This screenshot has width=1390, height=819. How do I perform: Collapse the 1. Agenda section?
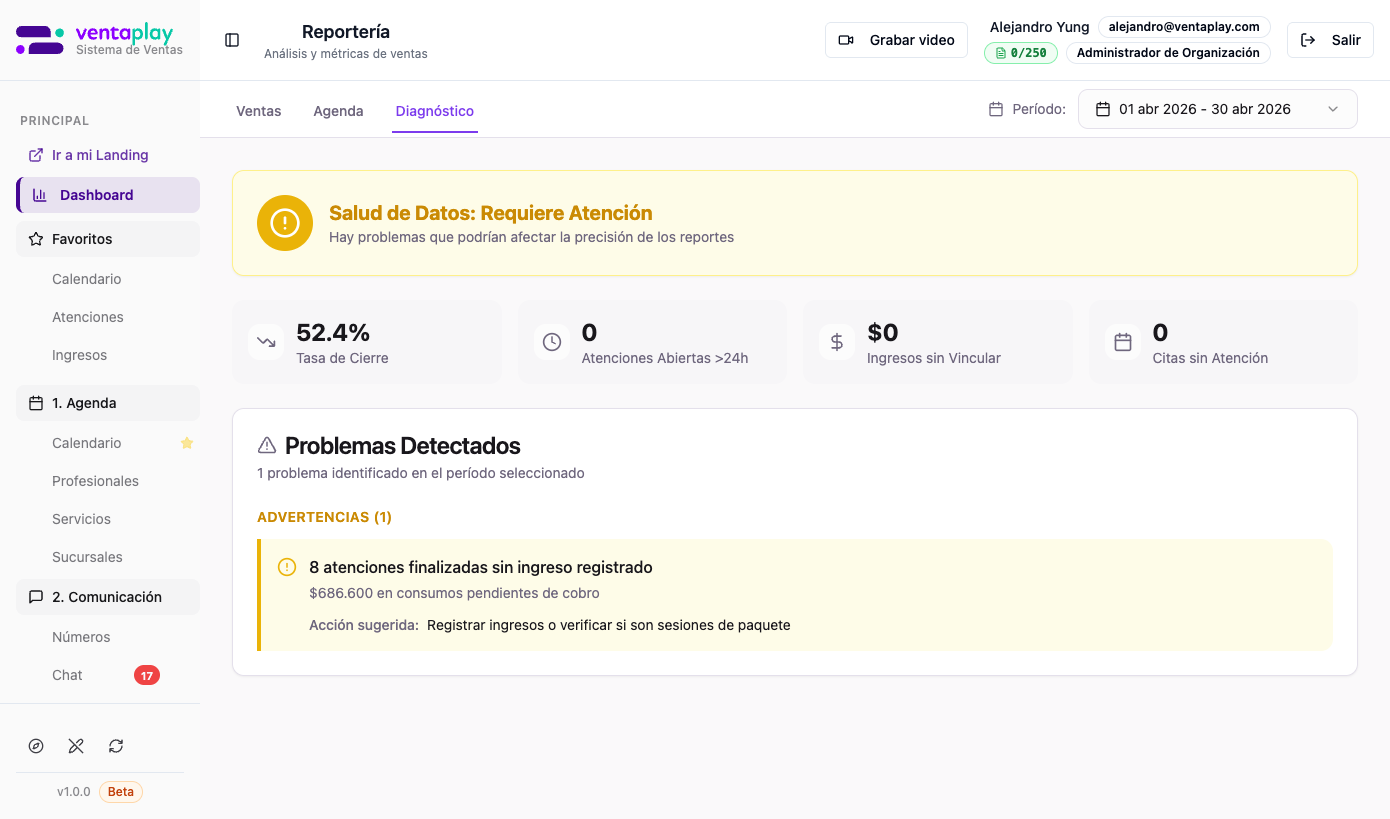click(x=108, y=403)
